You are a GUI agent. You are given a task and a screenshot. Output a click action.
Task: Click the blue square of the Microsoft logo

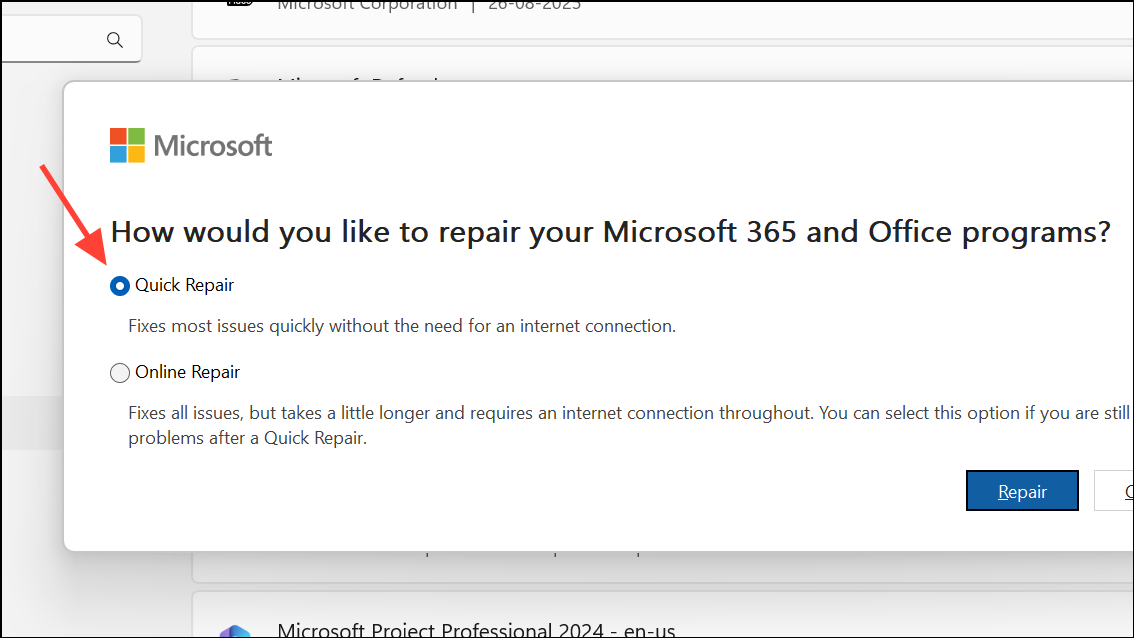click(117, 152)
